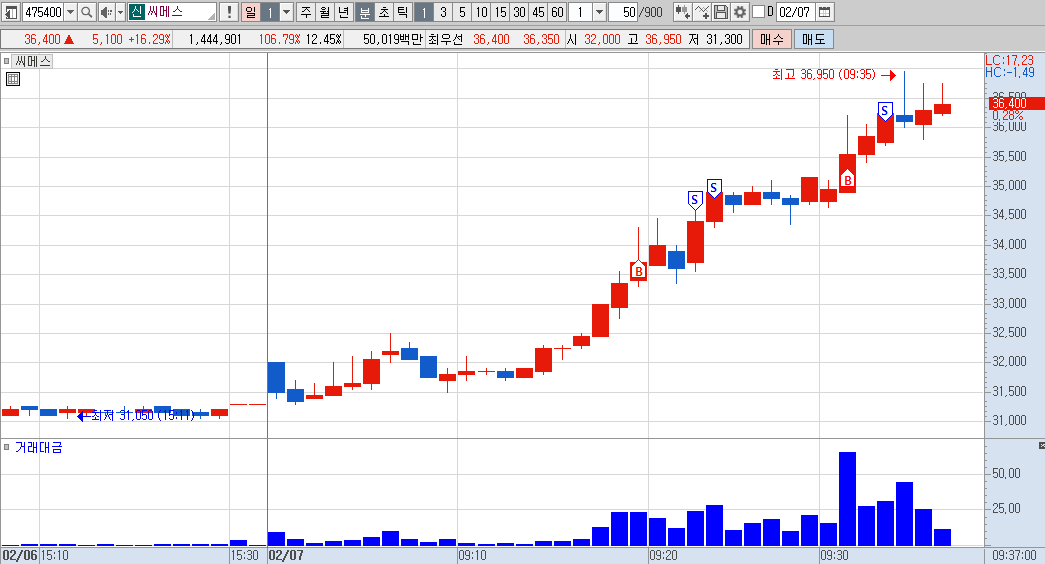
Task: Open chart settings gear icon
Action: coord(740,12)
